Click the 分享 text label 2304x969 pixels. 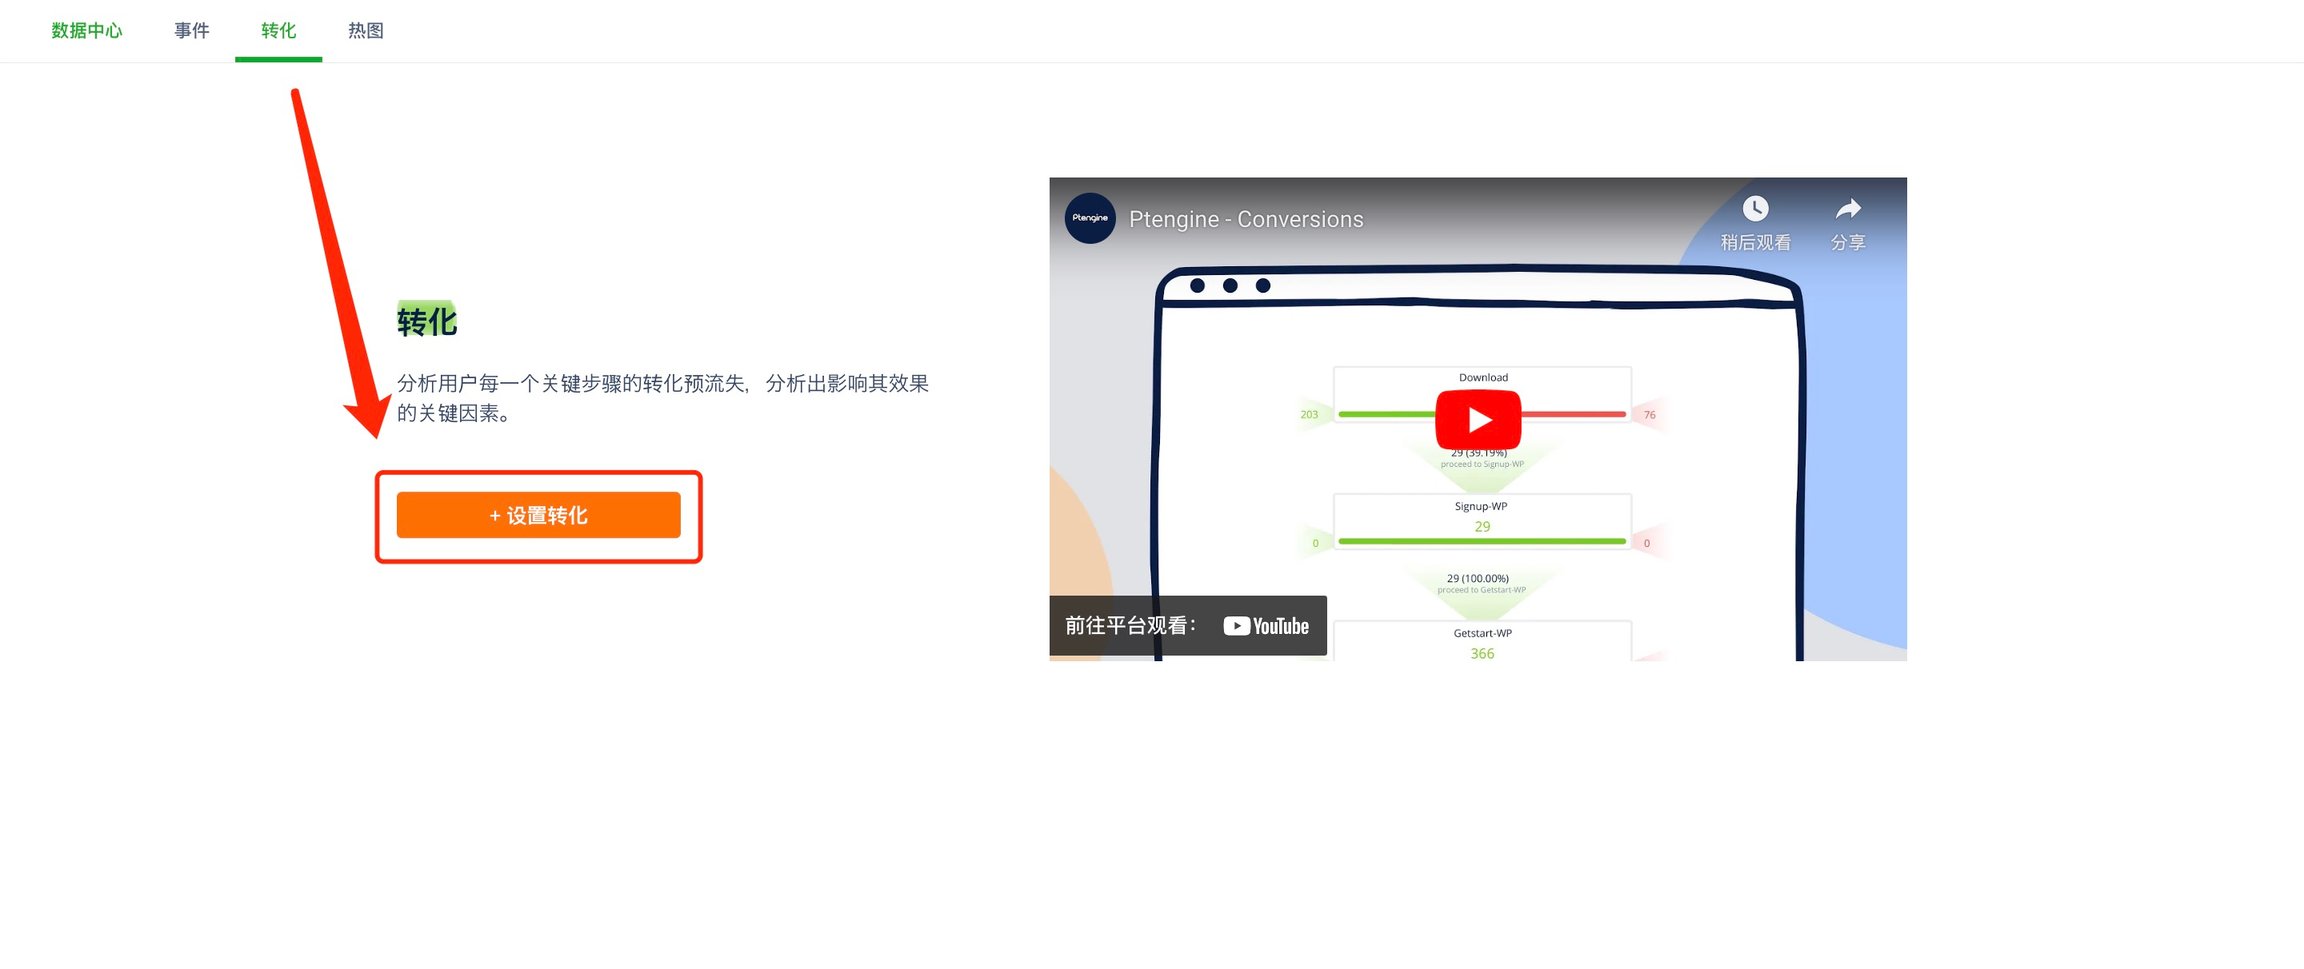pos(1848,243)
